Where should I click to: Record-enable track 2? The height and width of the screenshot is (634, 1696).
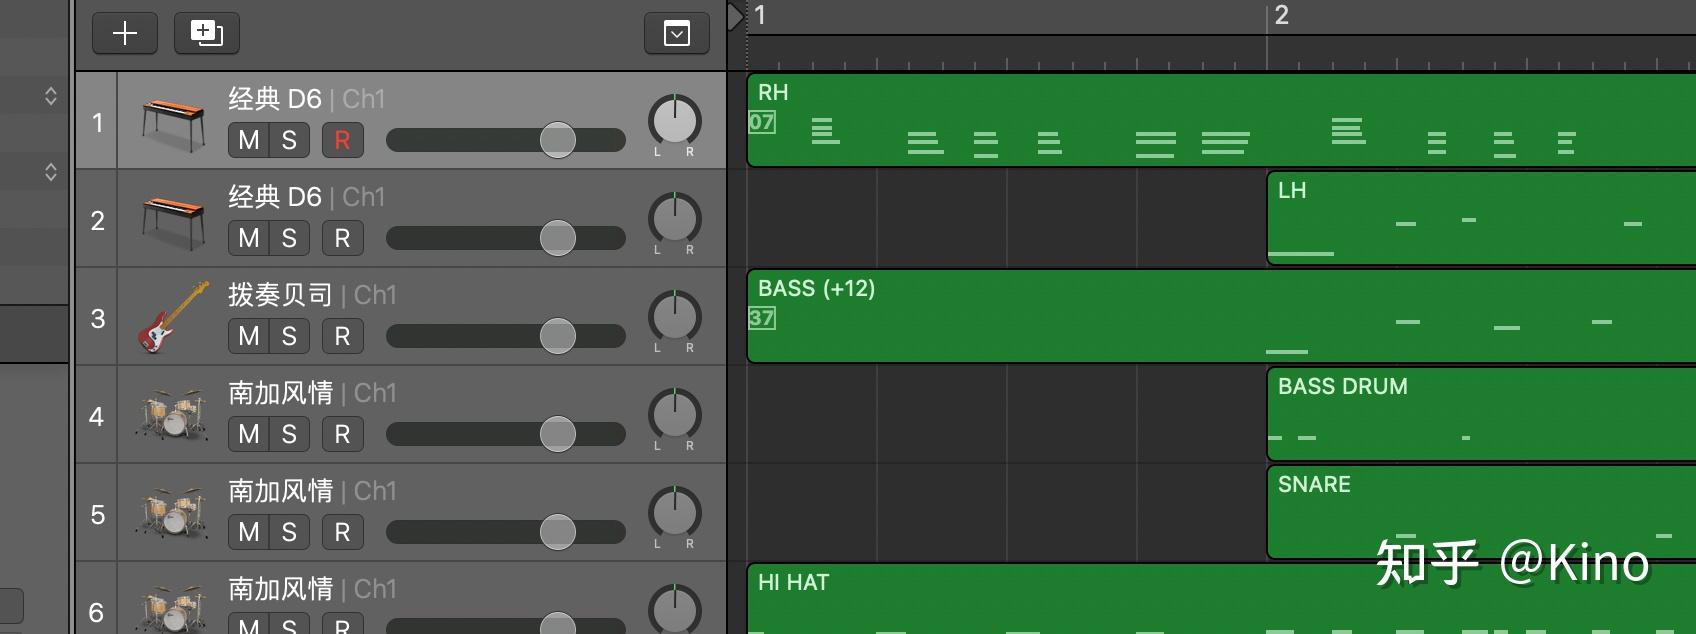pos(342,238)
